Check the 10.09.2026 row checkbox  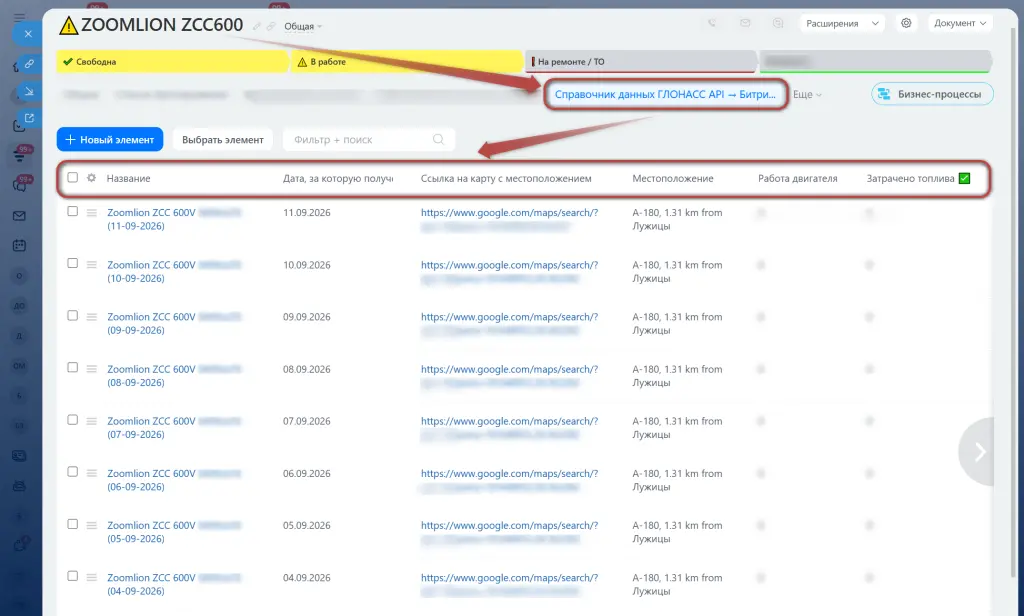tap(72, 263)
